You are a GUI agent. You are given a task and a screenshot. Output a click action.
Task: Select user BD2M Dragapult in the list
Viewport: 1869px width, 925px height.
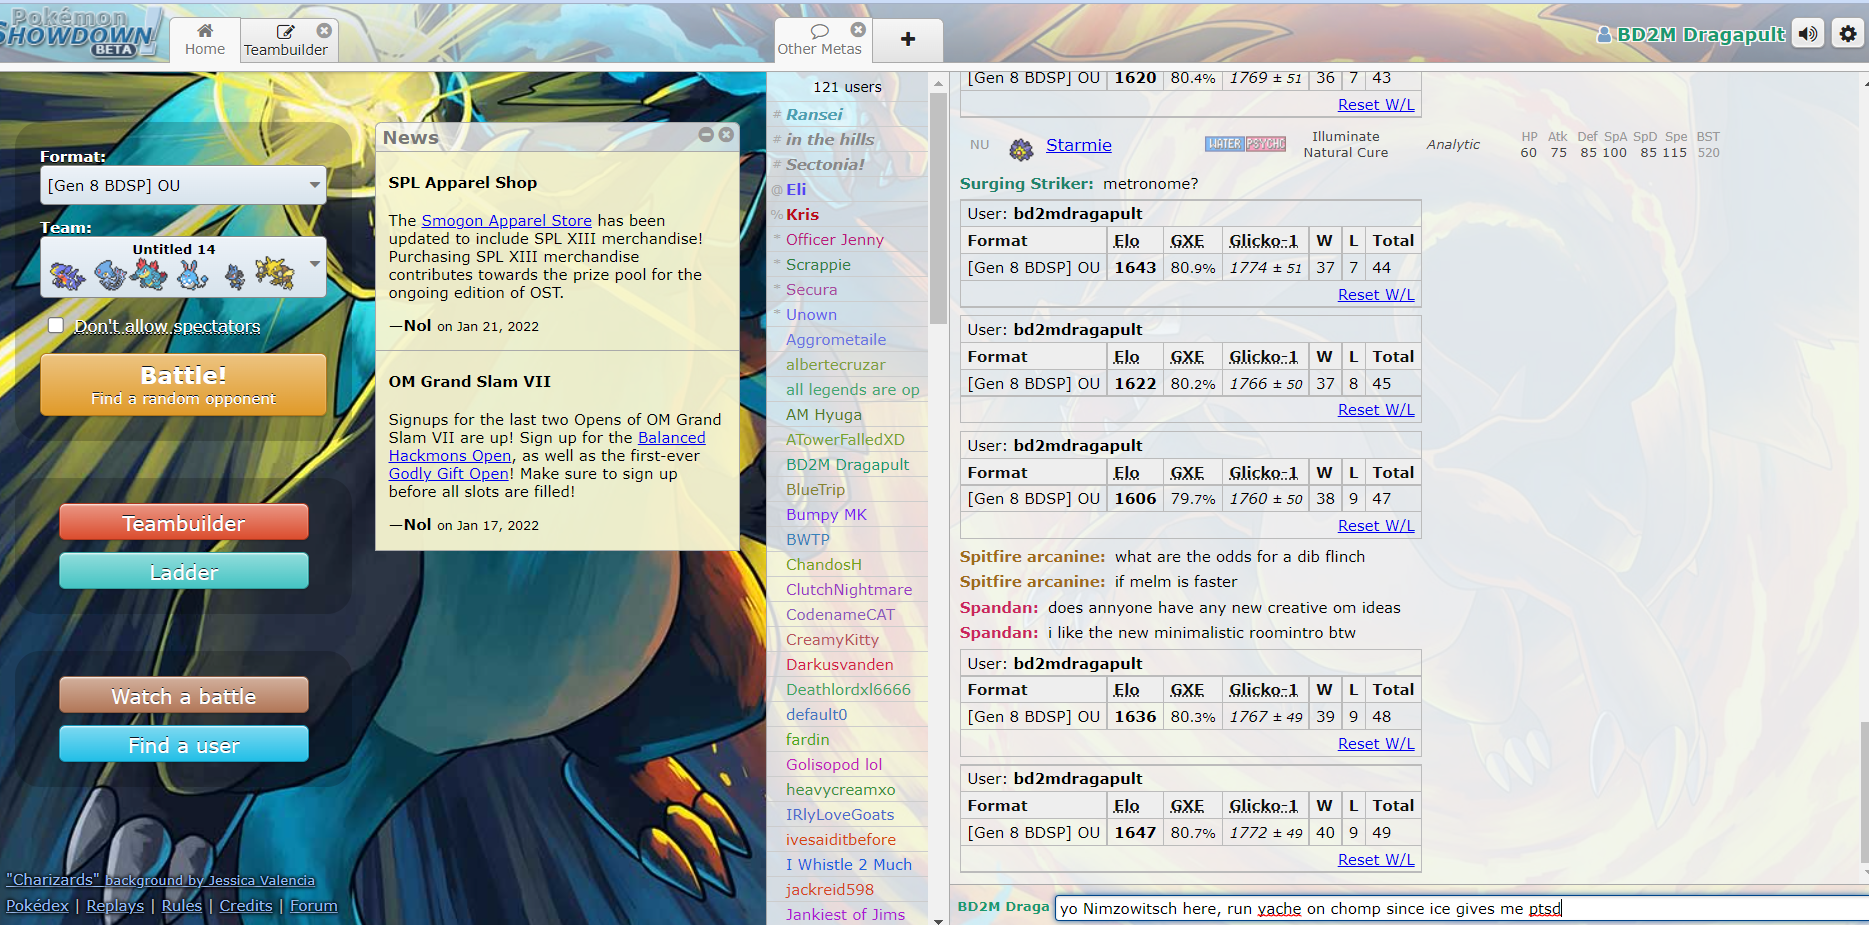pos(848,464)
